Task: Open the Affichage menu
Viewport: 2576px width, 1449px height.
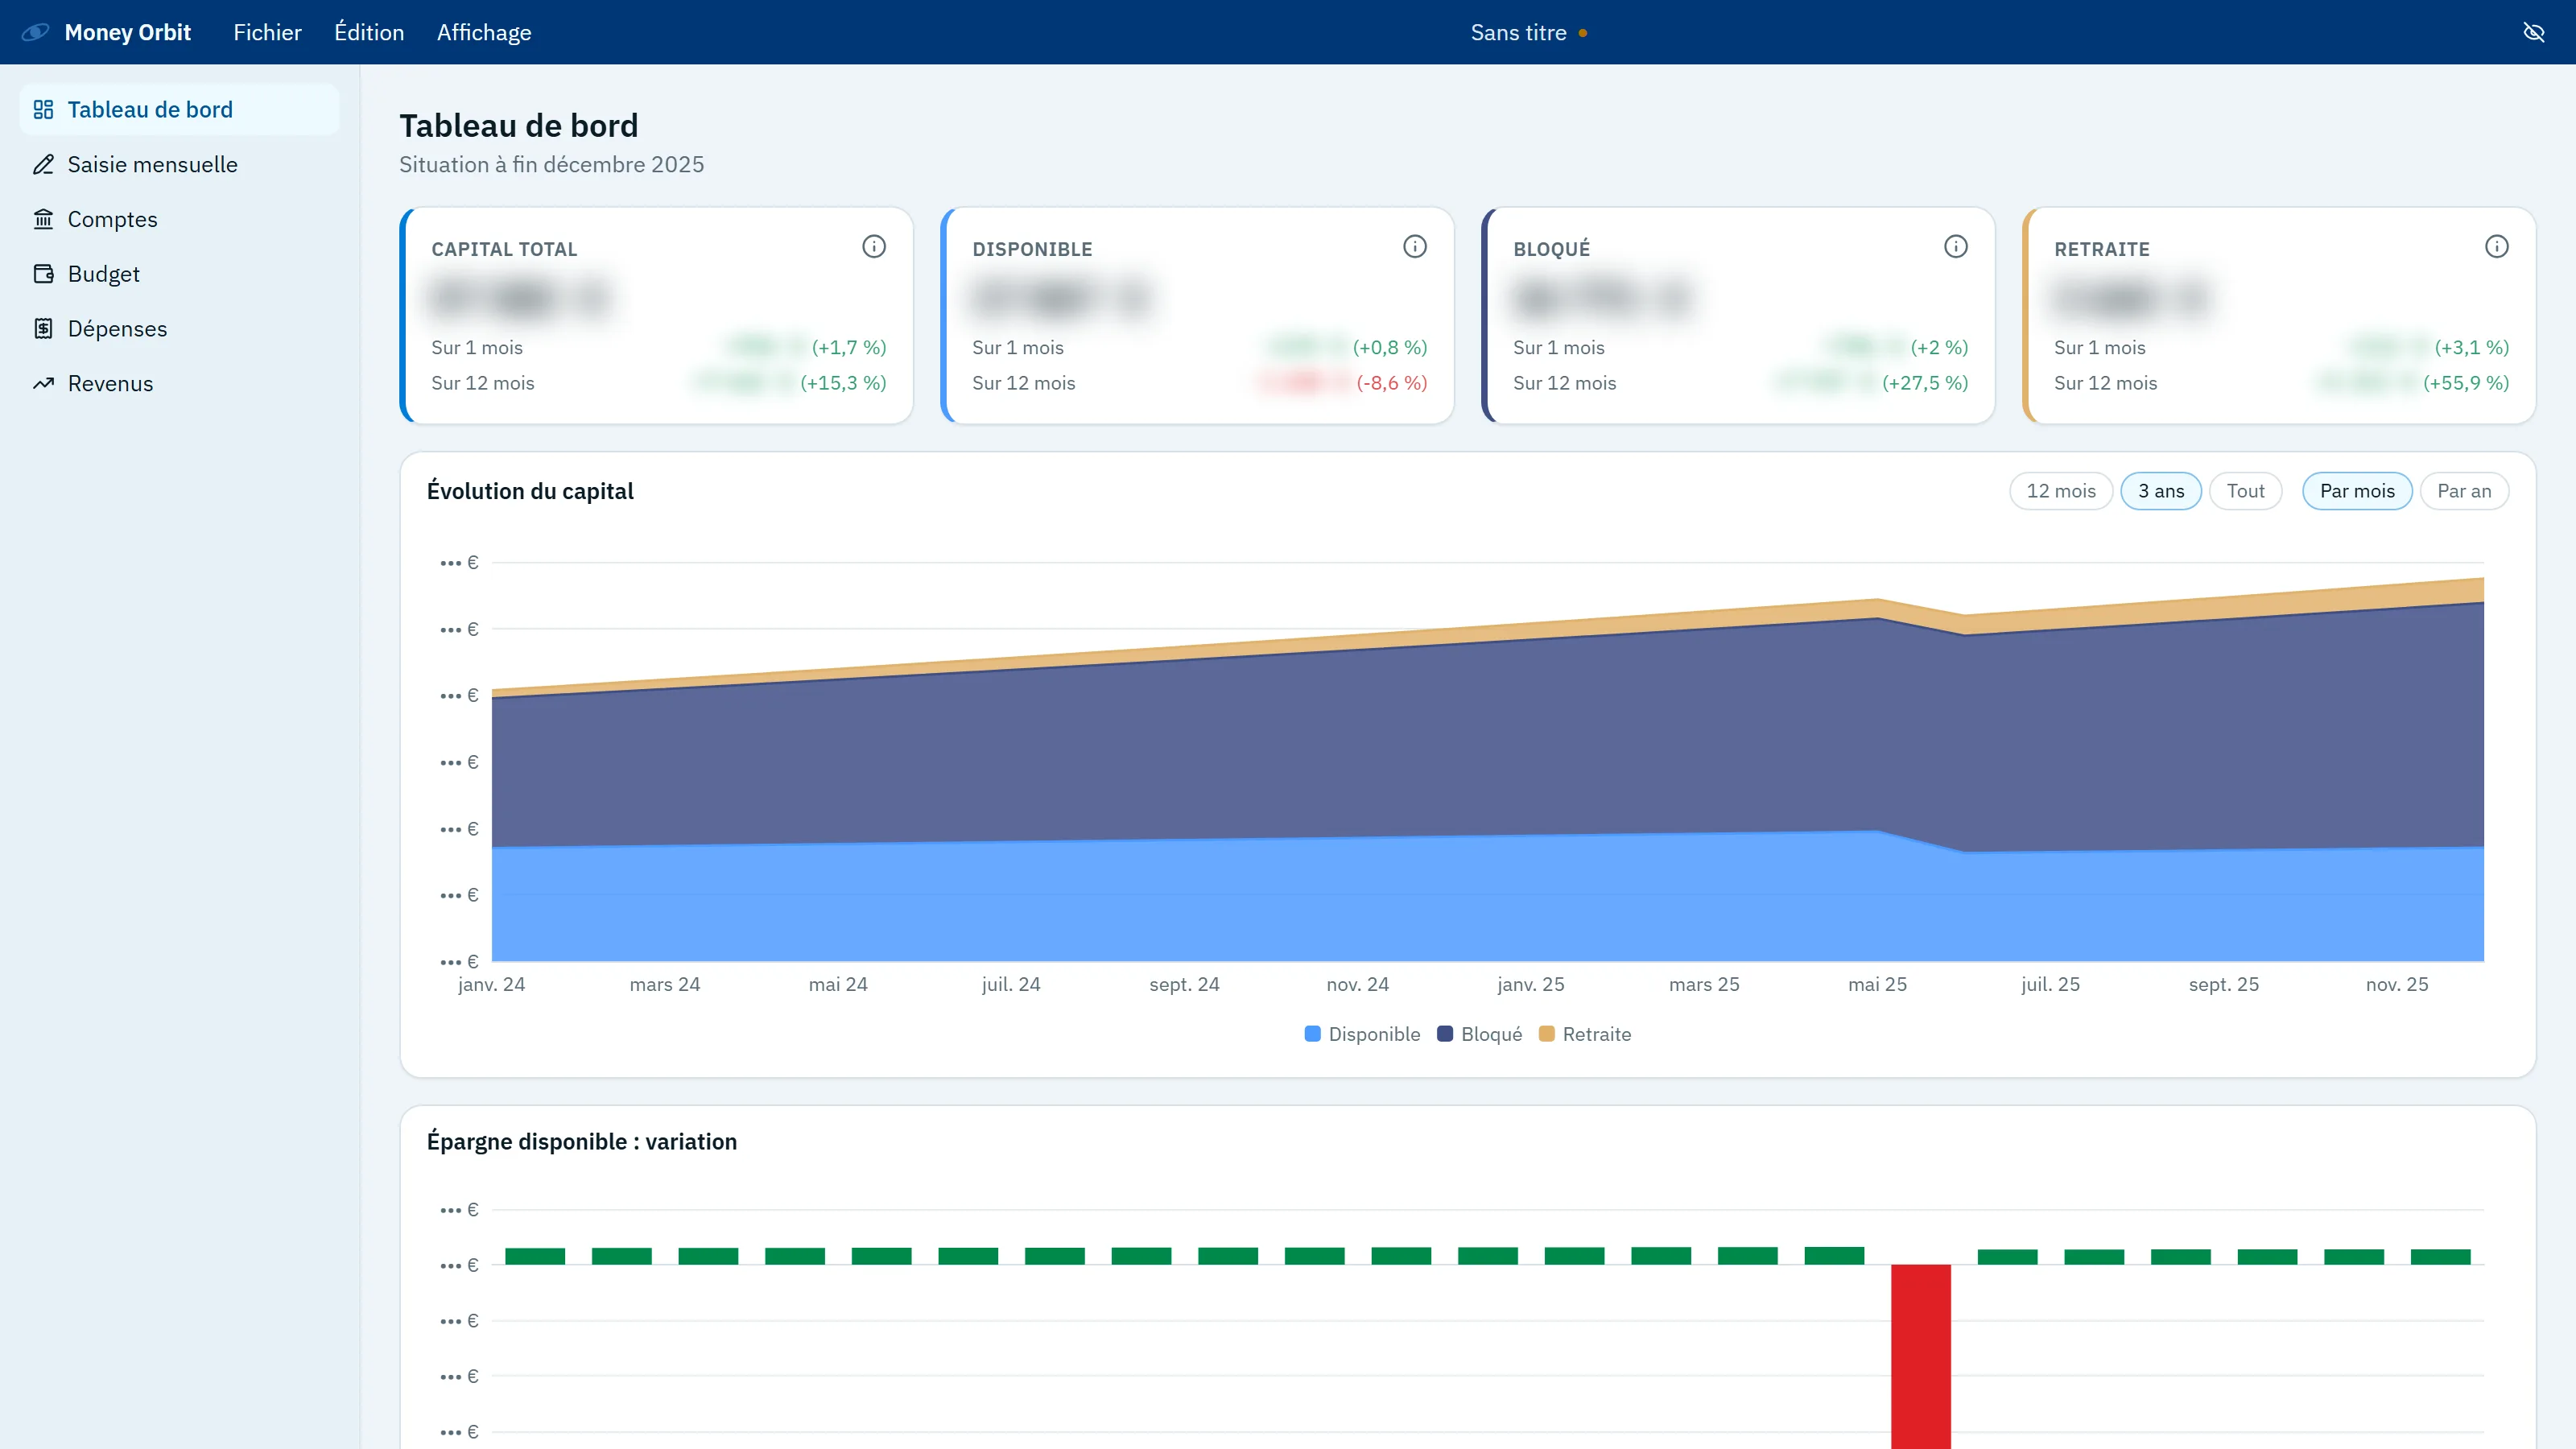Action: point(484,32)
